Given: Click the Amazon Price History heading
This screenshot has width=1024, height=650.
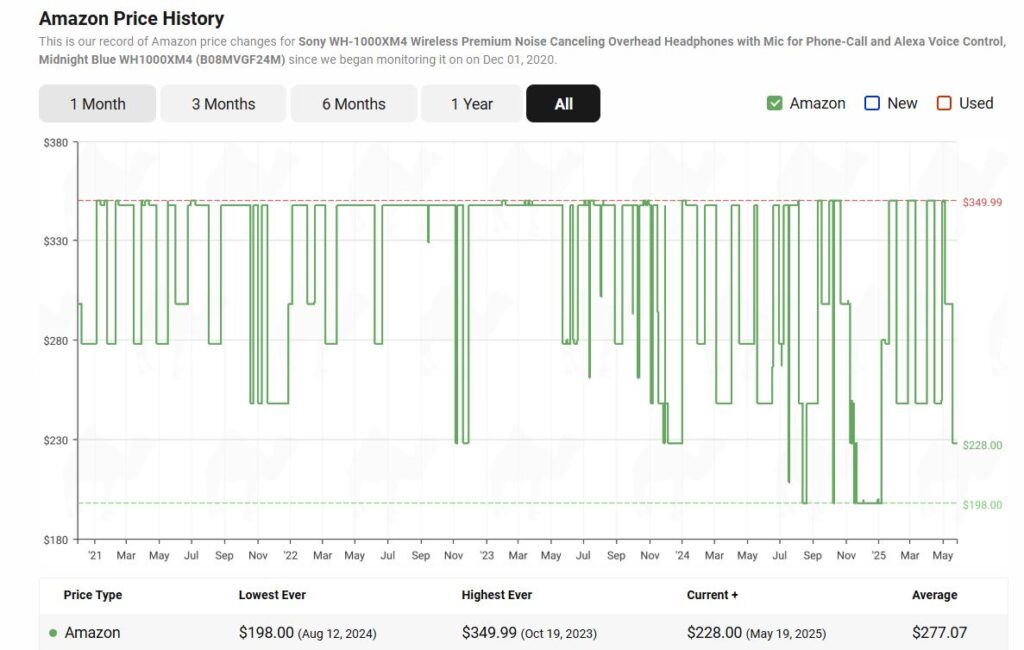Looking at the screenshot, I should (x=131, y=18).
